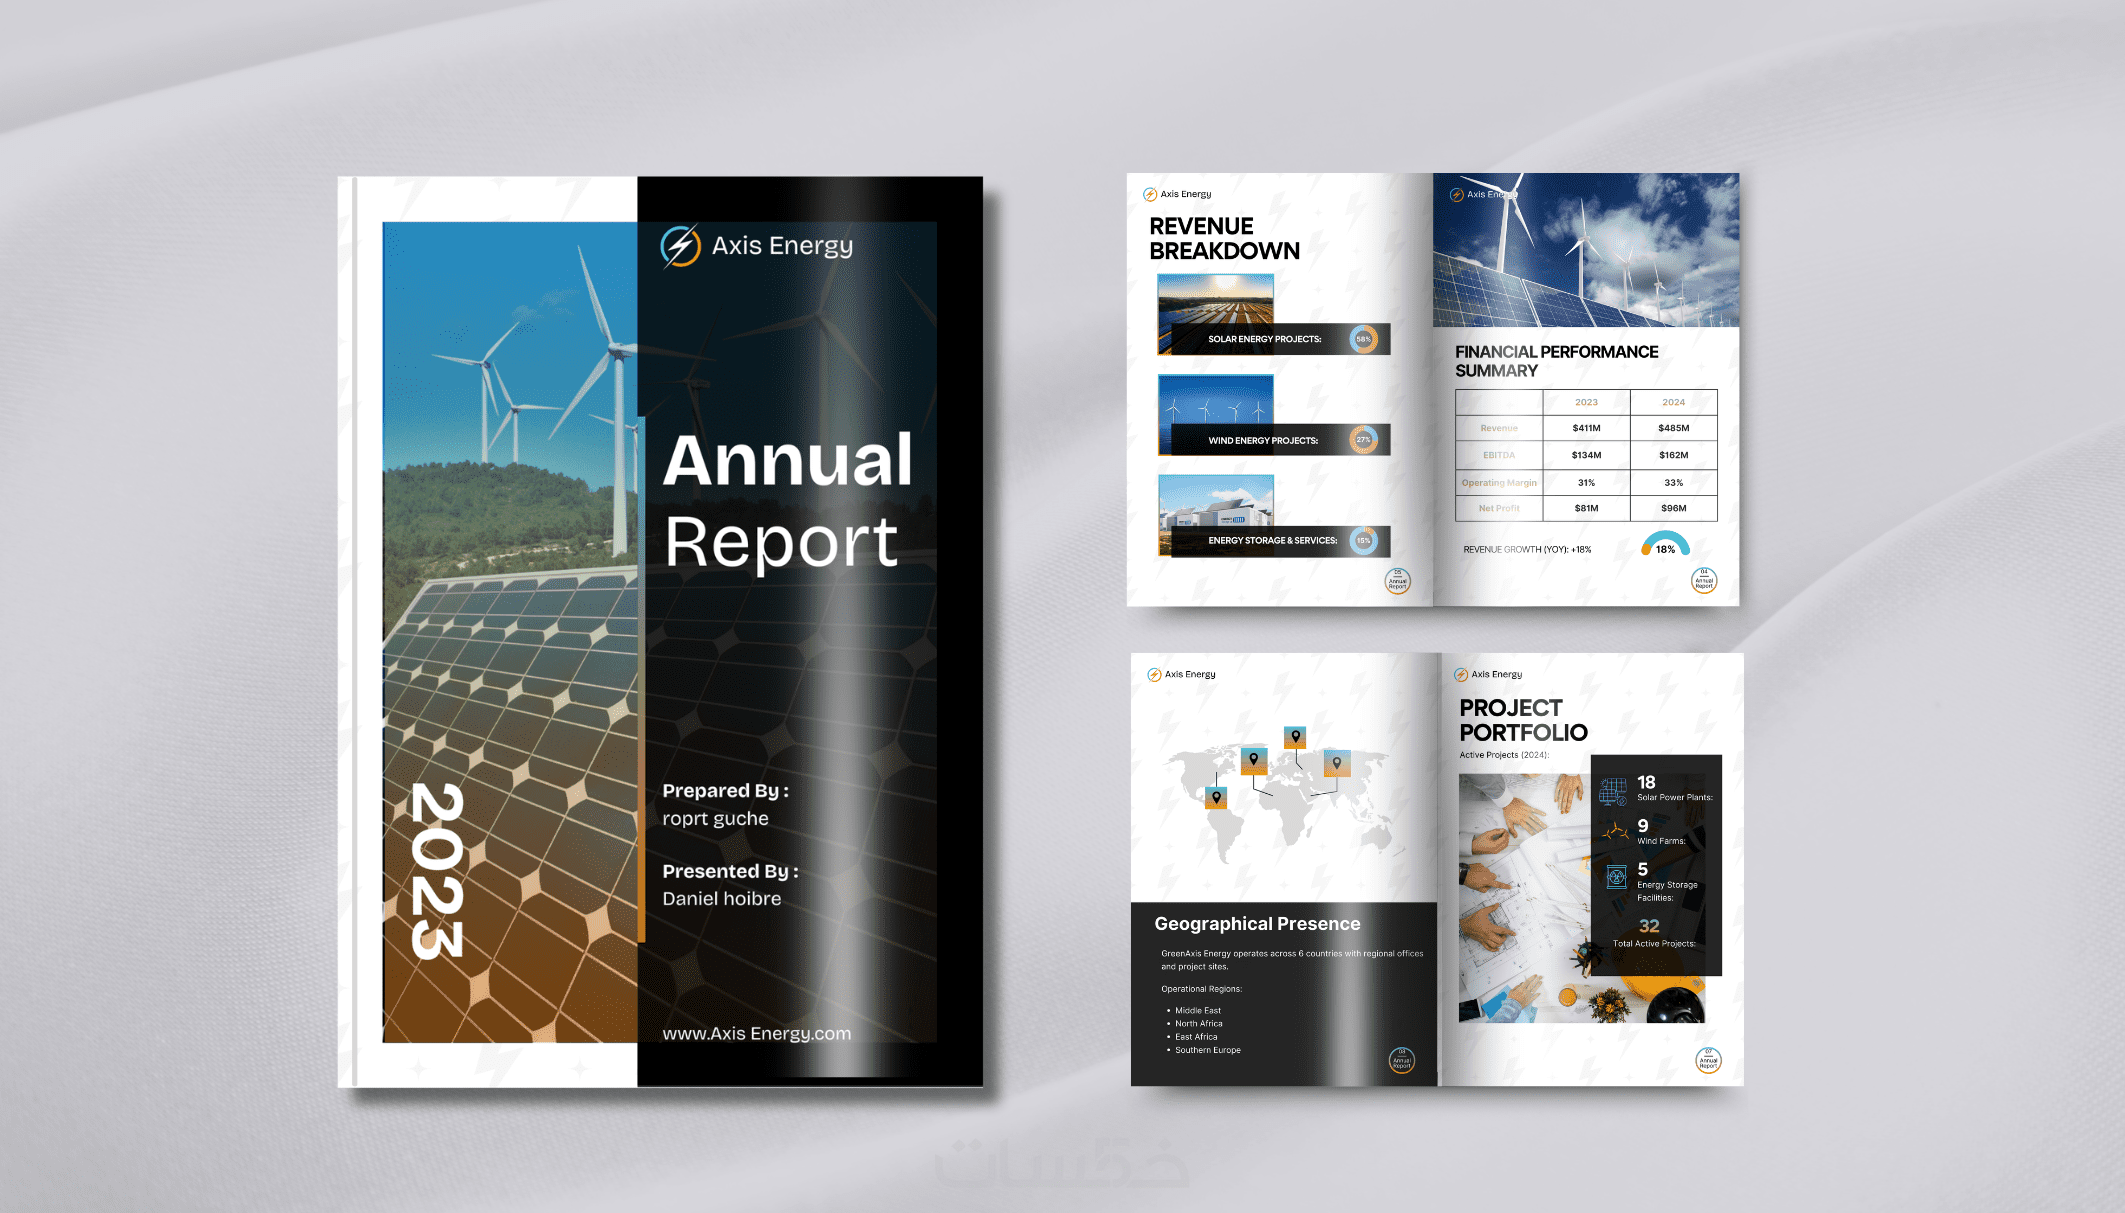Screen dimensions: 2125x1213
Task: Click the Geographical Presence heading
Action: point(1257,924)
